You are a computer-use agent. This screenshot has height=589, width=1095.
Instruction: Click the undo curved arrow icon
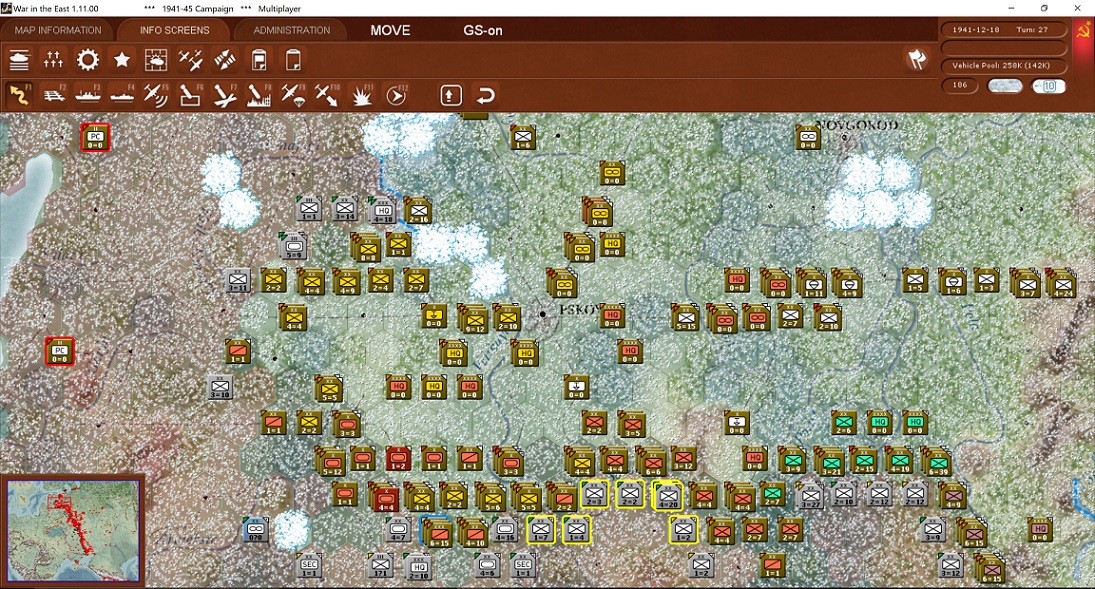point(485,95)
